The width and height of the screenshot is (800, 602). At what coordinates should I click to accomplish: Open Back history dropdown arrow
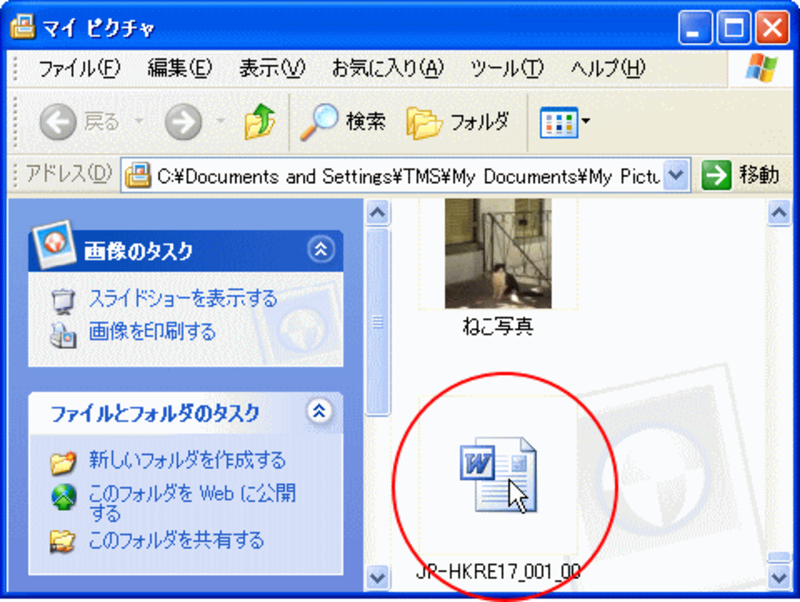(x=139, y=121)
